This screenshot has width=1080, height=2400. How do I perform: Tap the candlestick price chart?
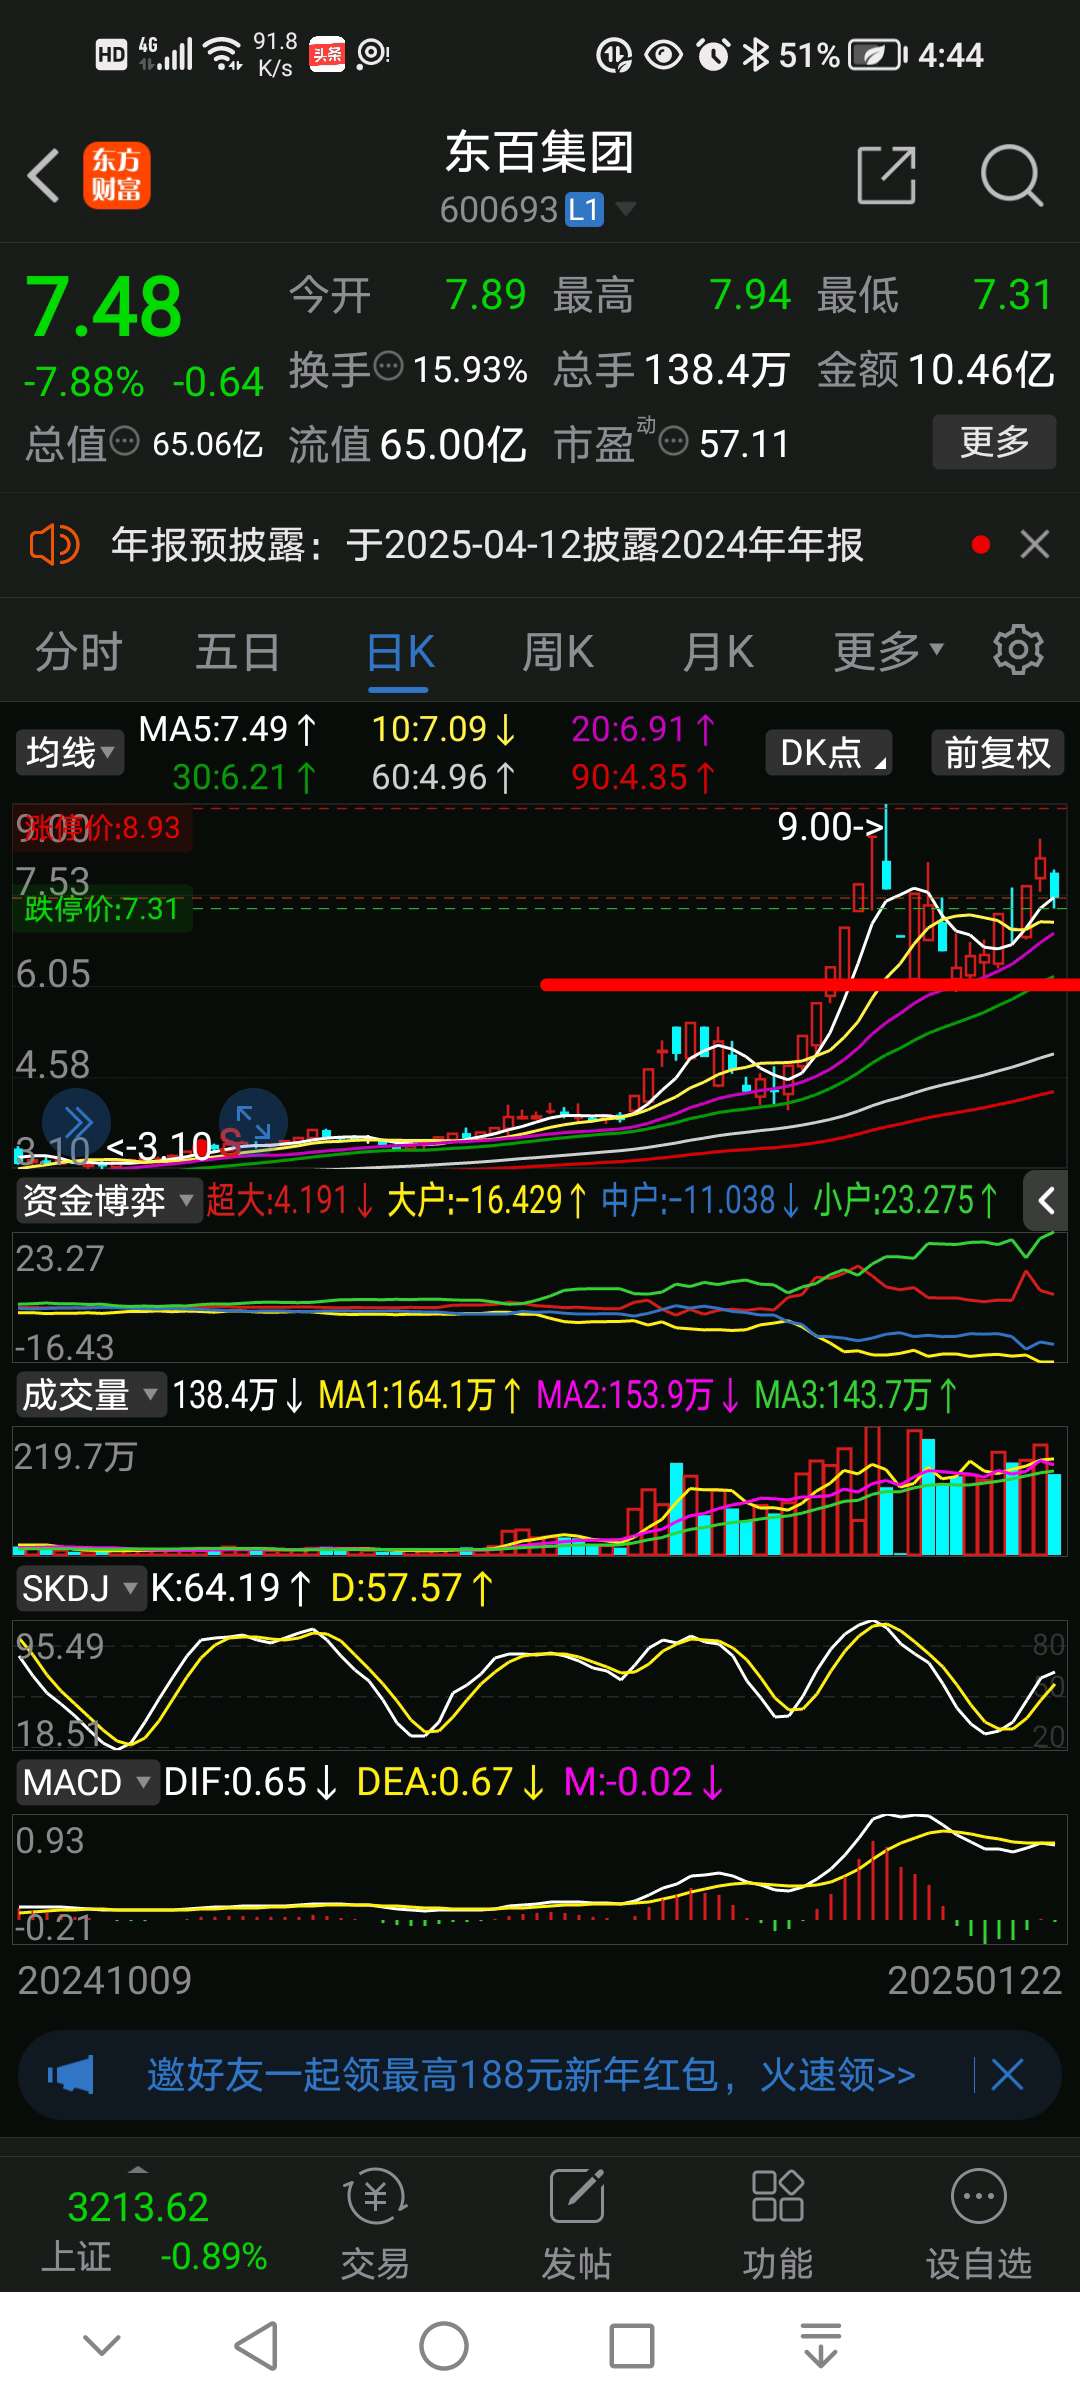click(x=540, y=985)
